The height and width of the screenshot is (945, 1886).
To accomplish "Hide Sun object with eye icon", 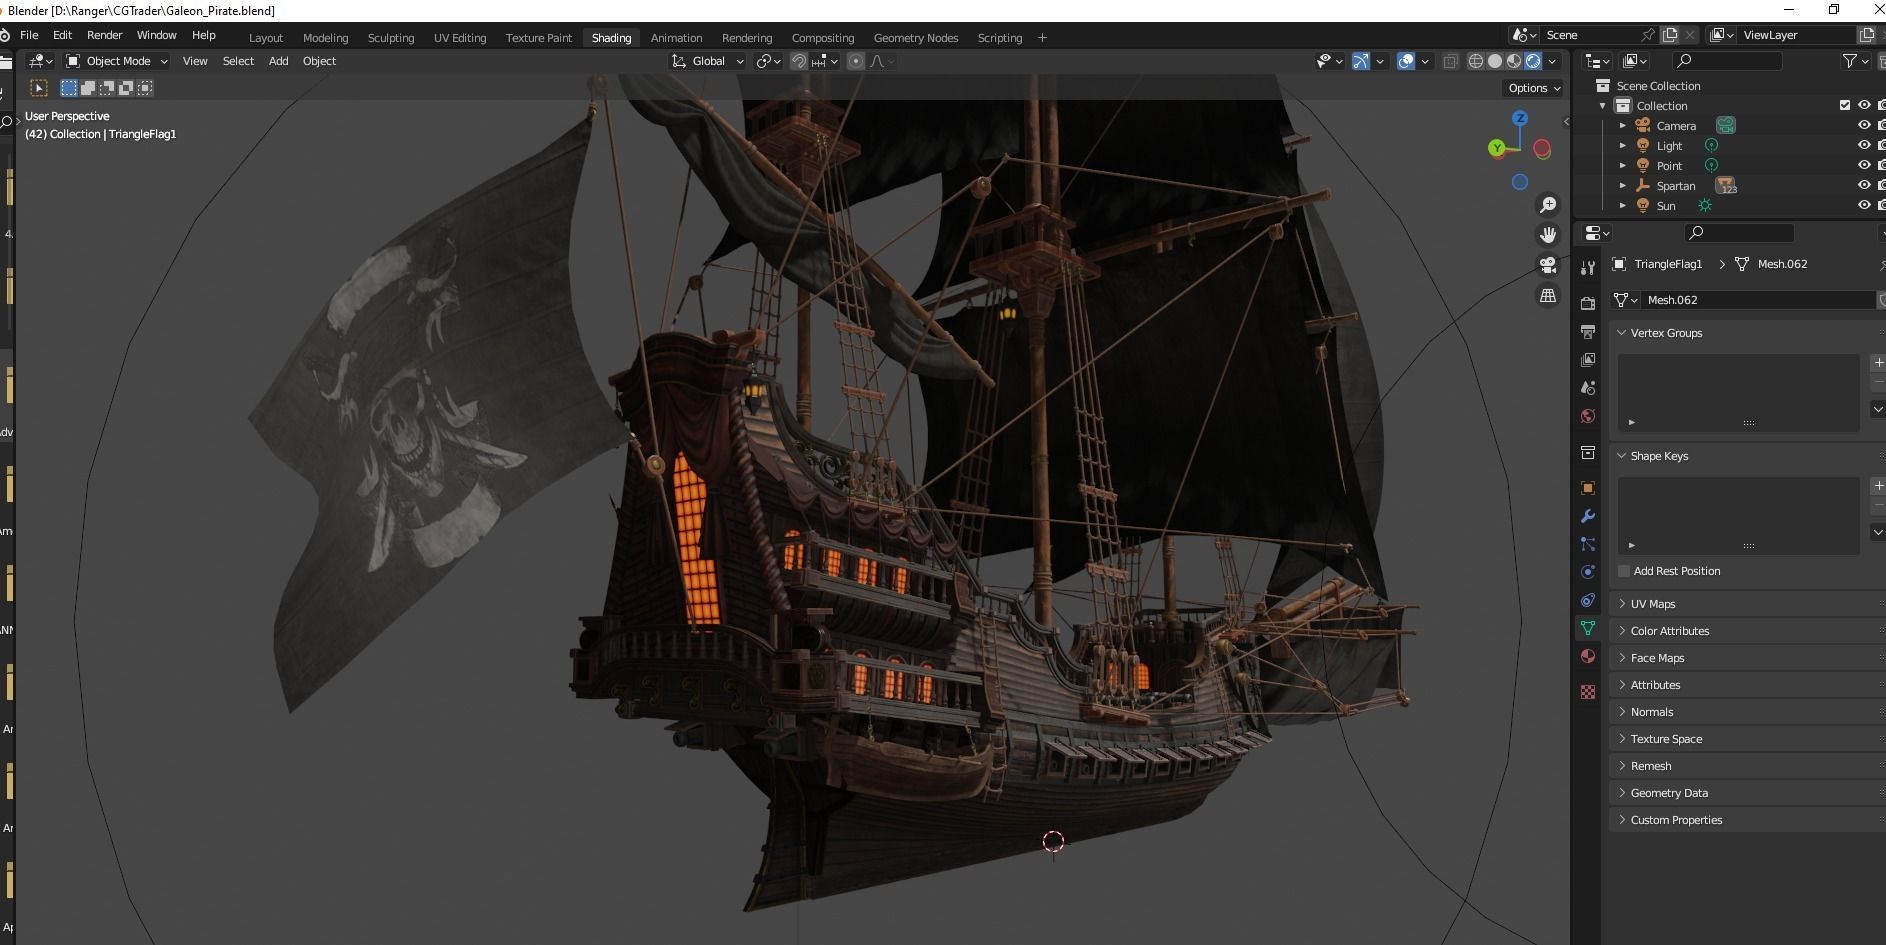I will pos(1864,205).
